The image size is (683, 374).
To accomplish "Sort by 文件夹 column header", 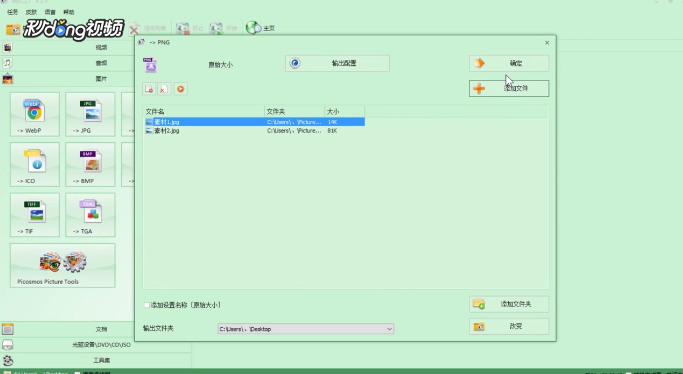I will click(x=294, y=111).
